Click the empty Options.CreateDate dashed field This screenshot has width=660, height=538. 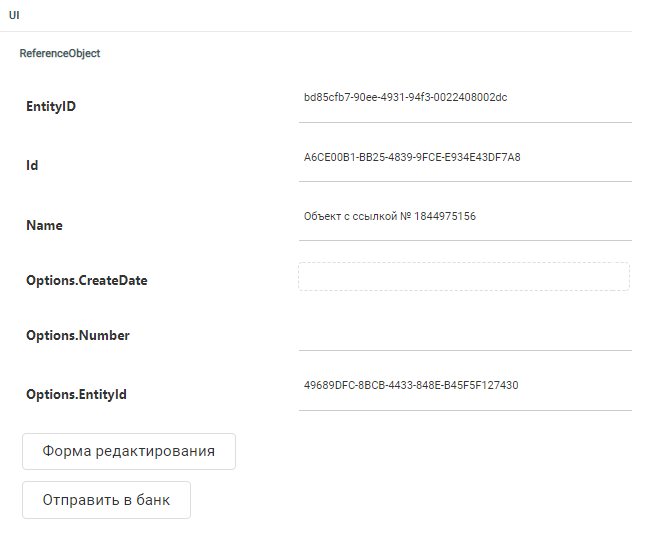point(464,277)
